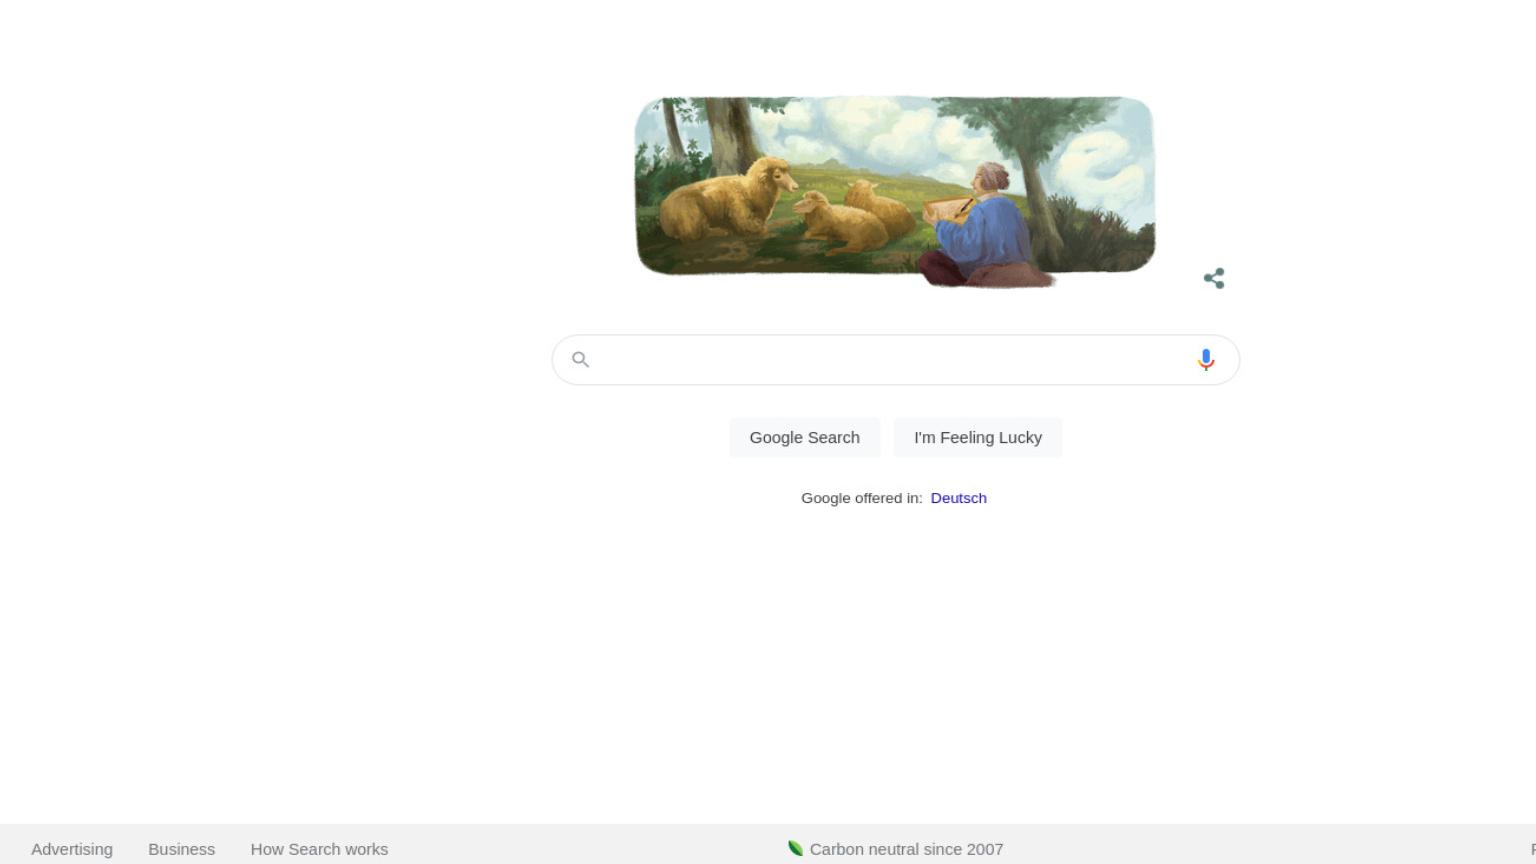The width and height of the screenshot is (1536, 864).
Task: Open the Business footer link
Action: [x=181, y=849]
